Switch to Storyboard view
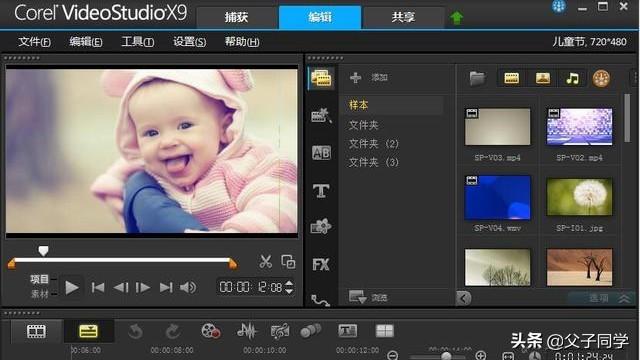The width and height of the screenshot is (640, 360). 36,331
